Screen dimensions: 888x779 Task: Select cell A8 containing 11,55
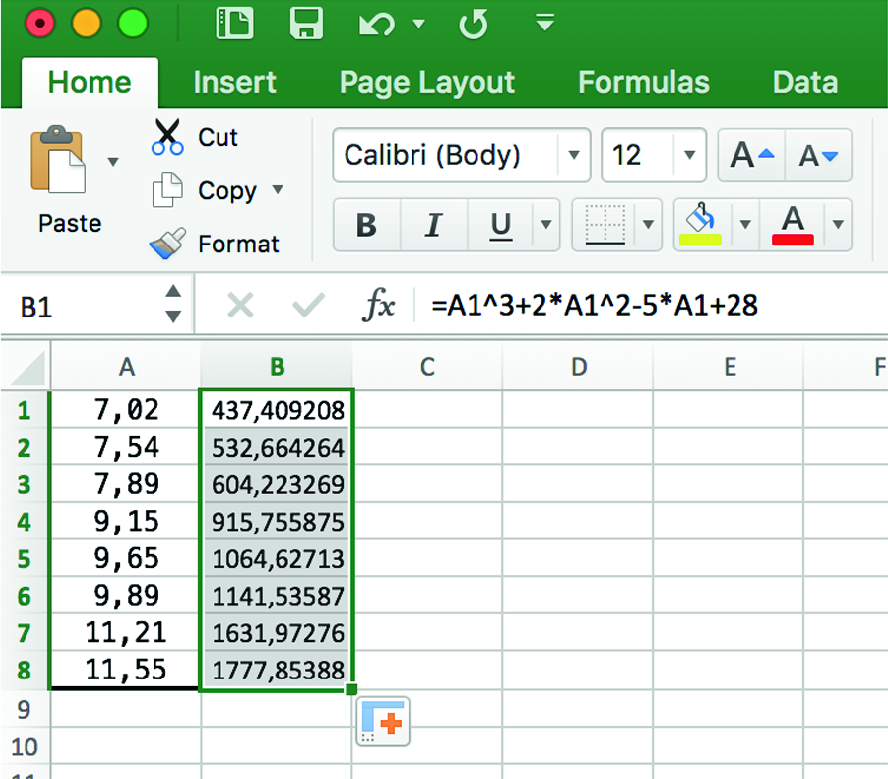pyautogui.click(x=125, y=670)
